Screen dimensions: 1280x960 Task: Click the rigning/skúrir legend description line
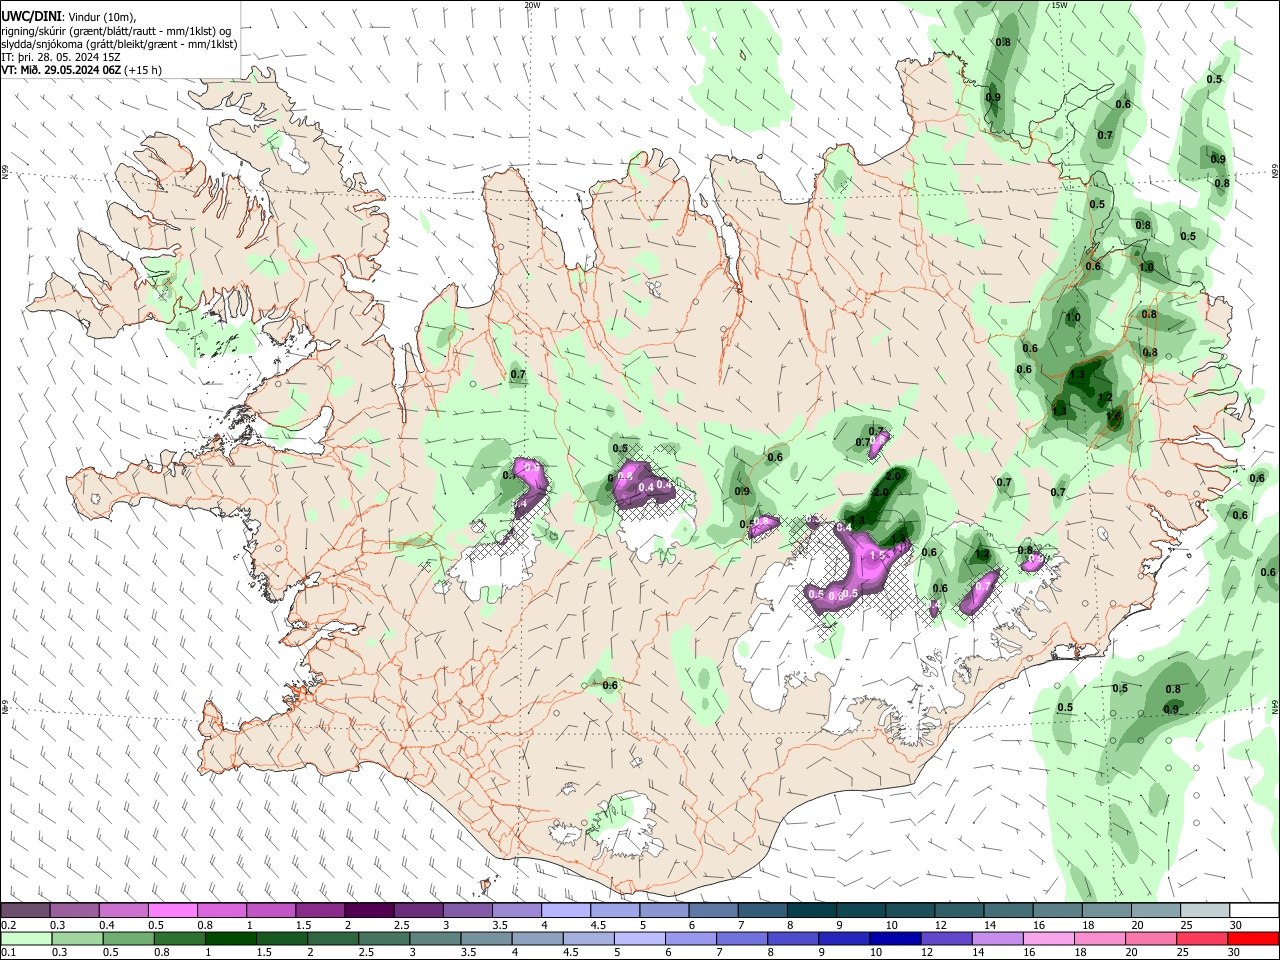[x=116, y=31]
